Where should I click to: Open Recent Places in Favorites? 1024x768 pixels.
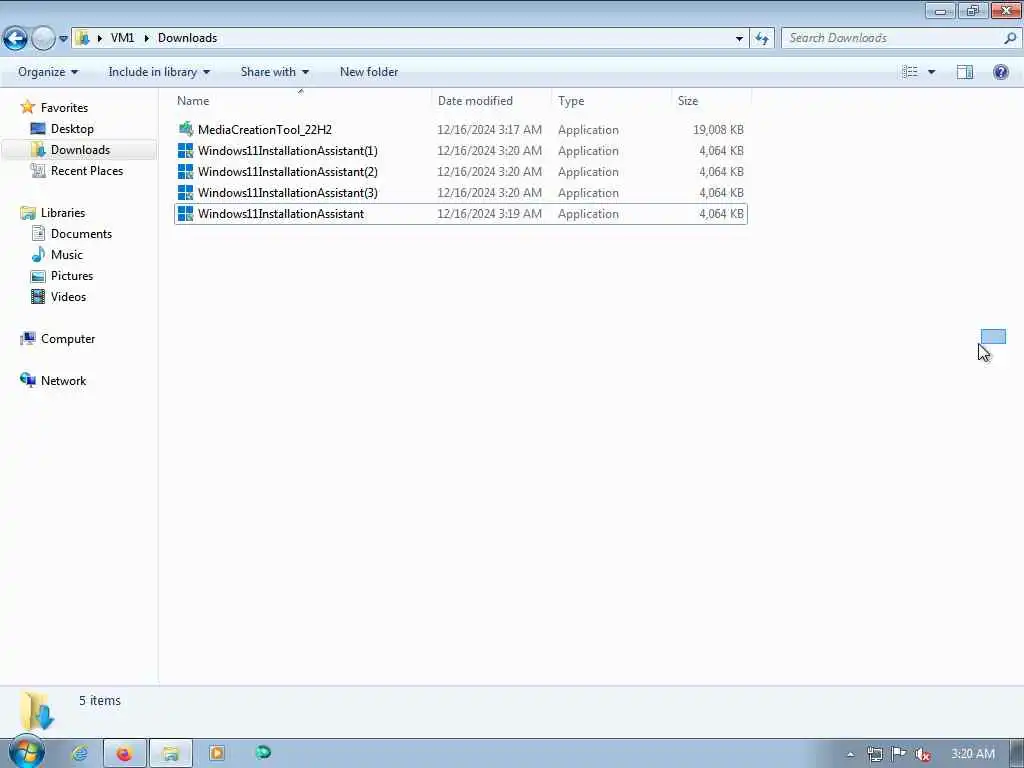click(x=87, y=170)
